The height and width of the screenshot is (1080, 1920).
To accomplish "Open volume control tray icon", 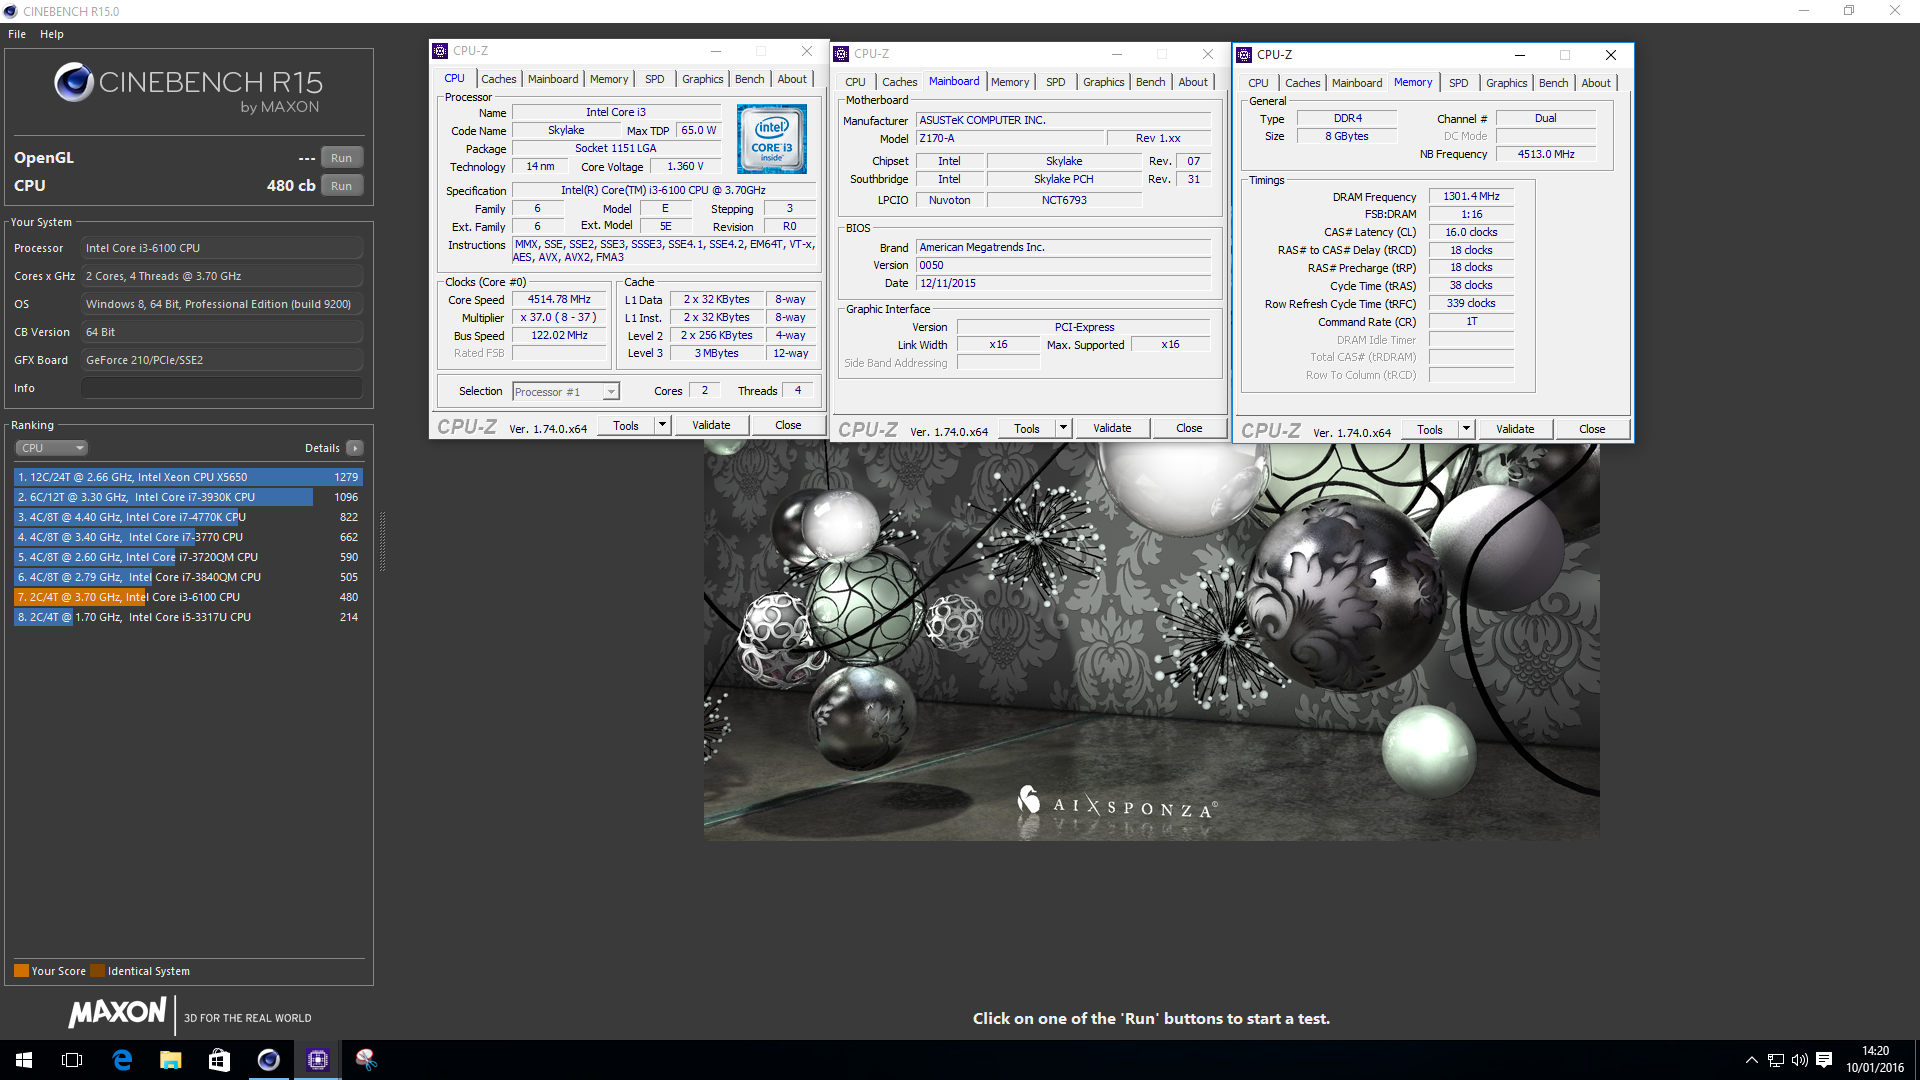I will coord(1800,1060).
